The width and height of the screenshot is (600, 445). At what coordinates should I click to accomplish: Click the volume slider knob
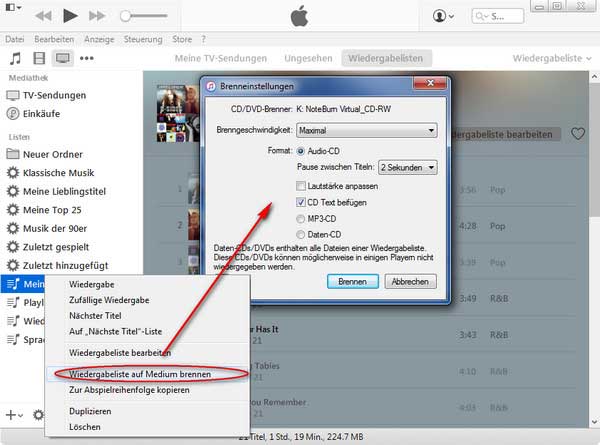coord(125,16)
